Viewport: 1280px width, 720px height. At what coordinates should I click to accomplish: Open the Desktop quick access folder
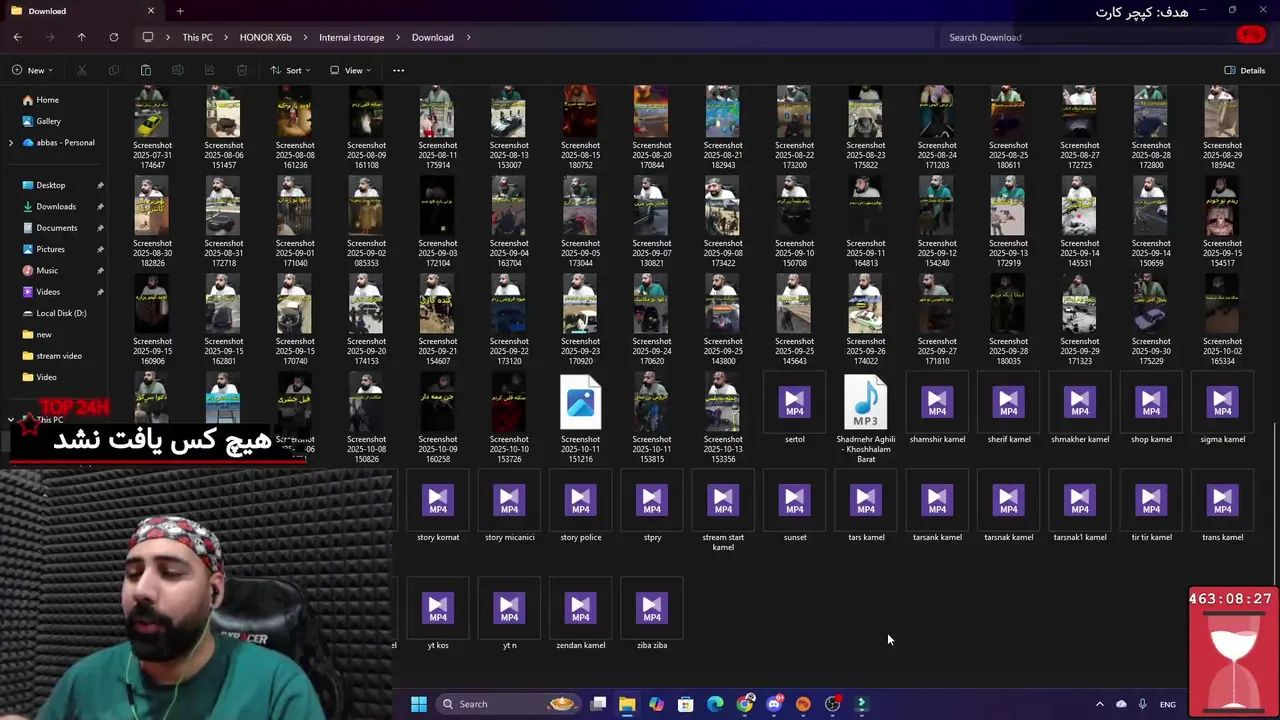pyautogui.click(x=51, y=185)
